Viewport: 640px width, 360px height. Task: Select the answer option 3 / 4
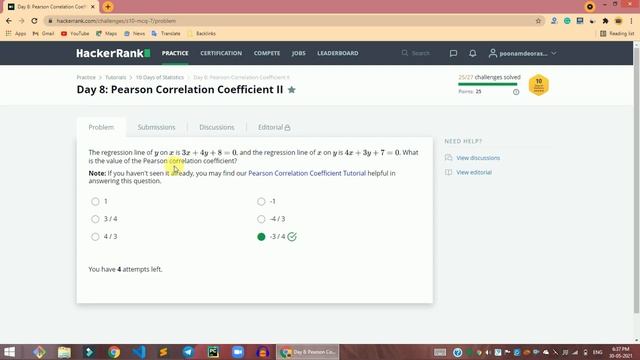pos(95,219)
